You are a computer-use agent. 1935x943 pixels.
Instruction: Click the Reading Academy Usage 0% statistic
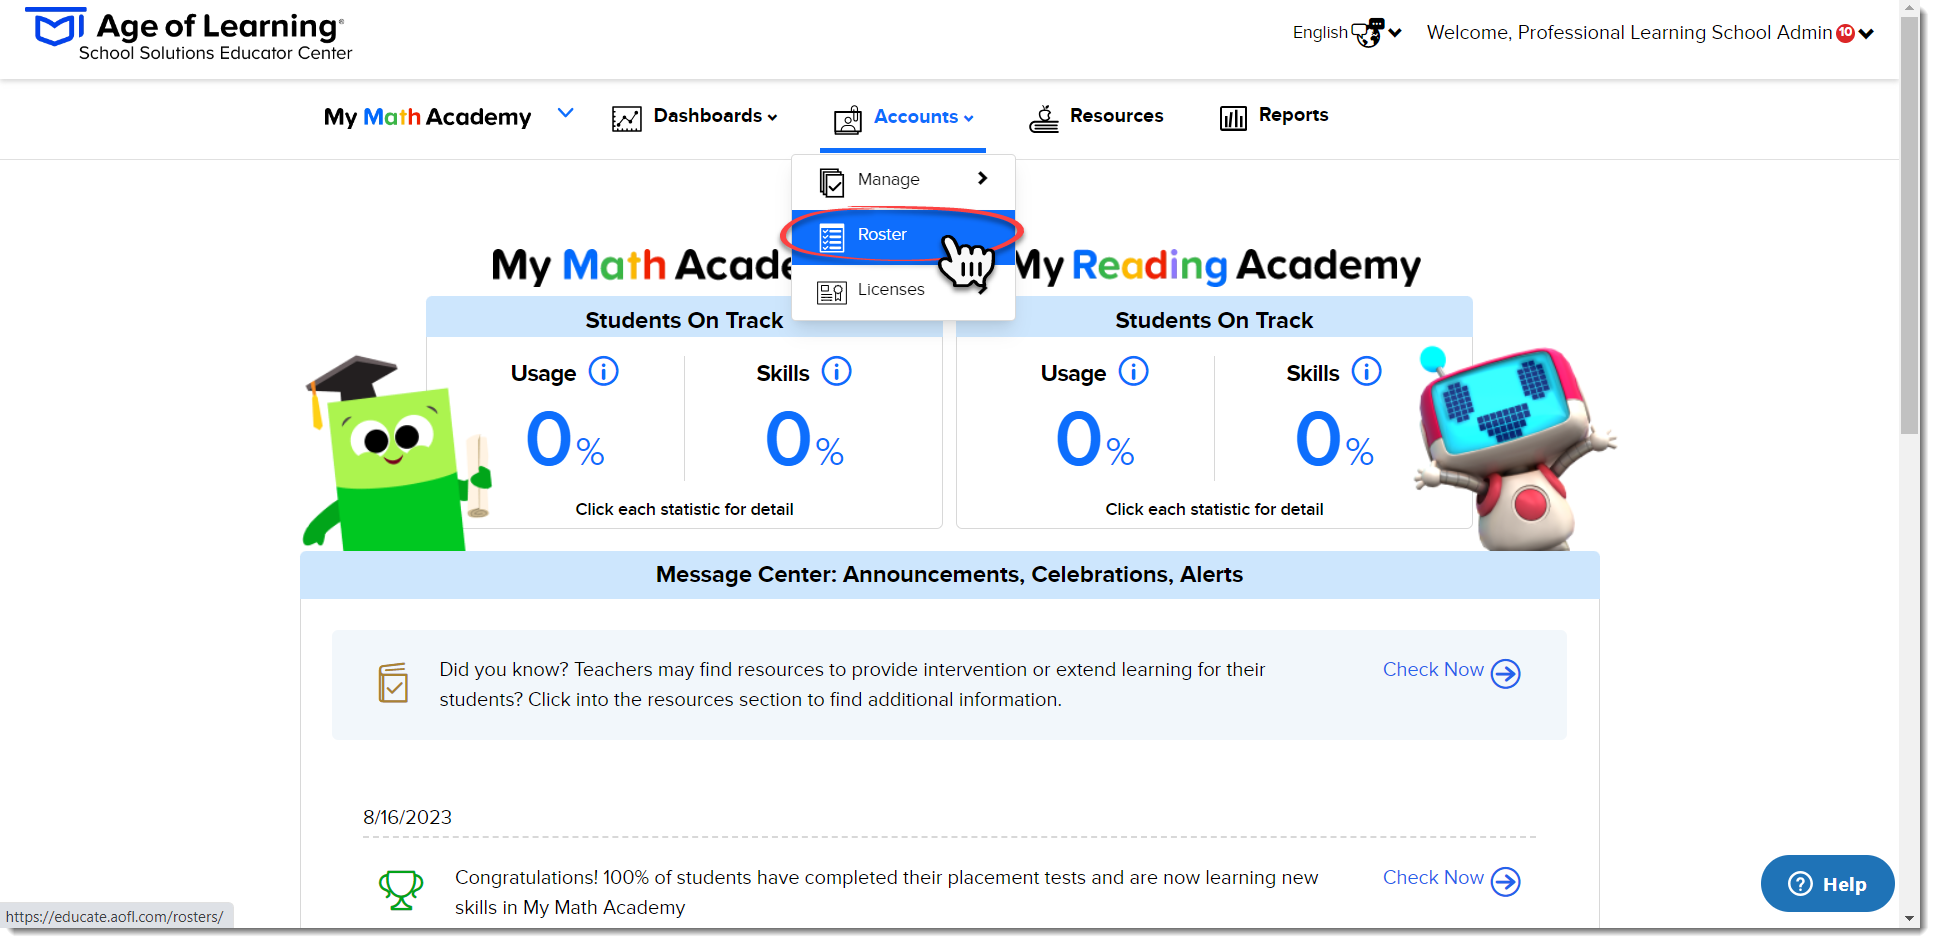point(1096,440)
